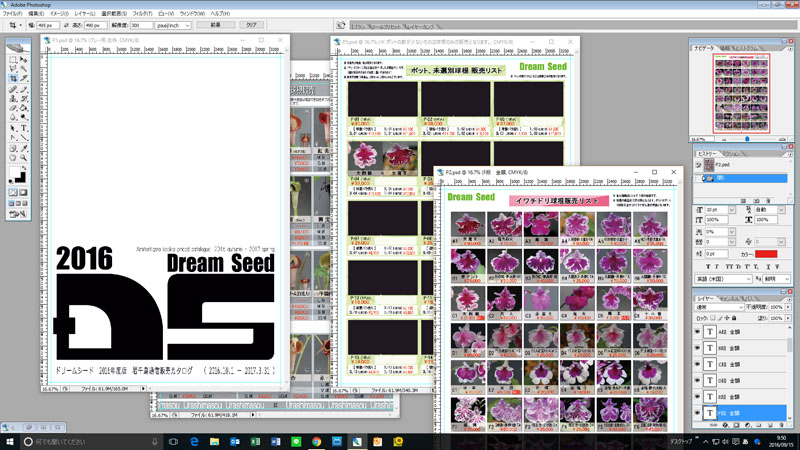800x450 pixels.
Task: Select the 開く history state
Action: pyautogui.click(x=743, y=178)
